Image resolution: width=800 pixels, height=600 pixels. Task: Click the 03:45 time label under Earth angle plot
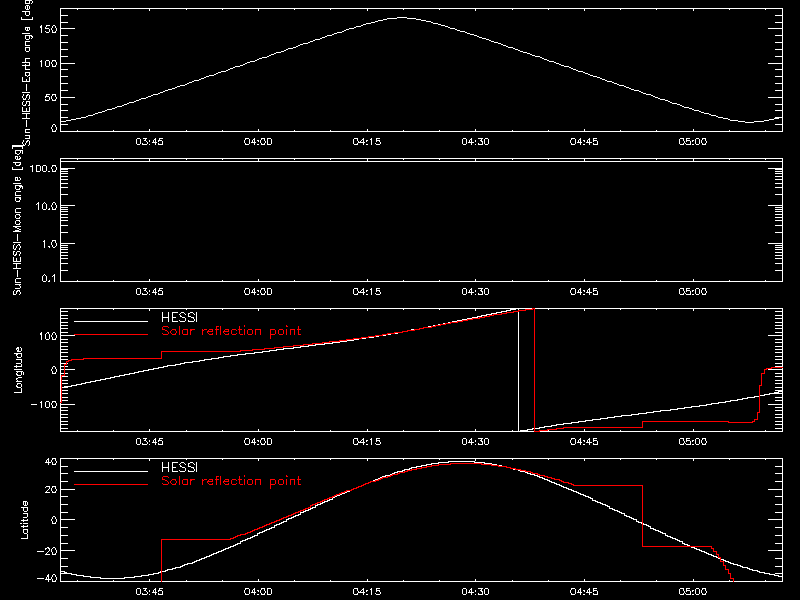[x=149, y=141]
